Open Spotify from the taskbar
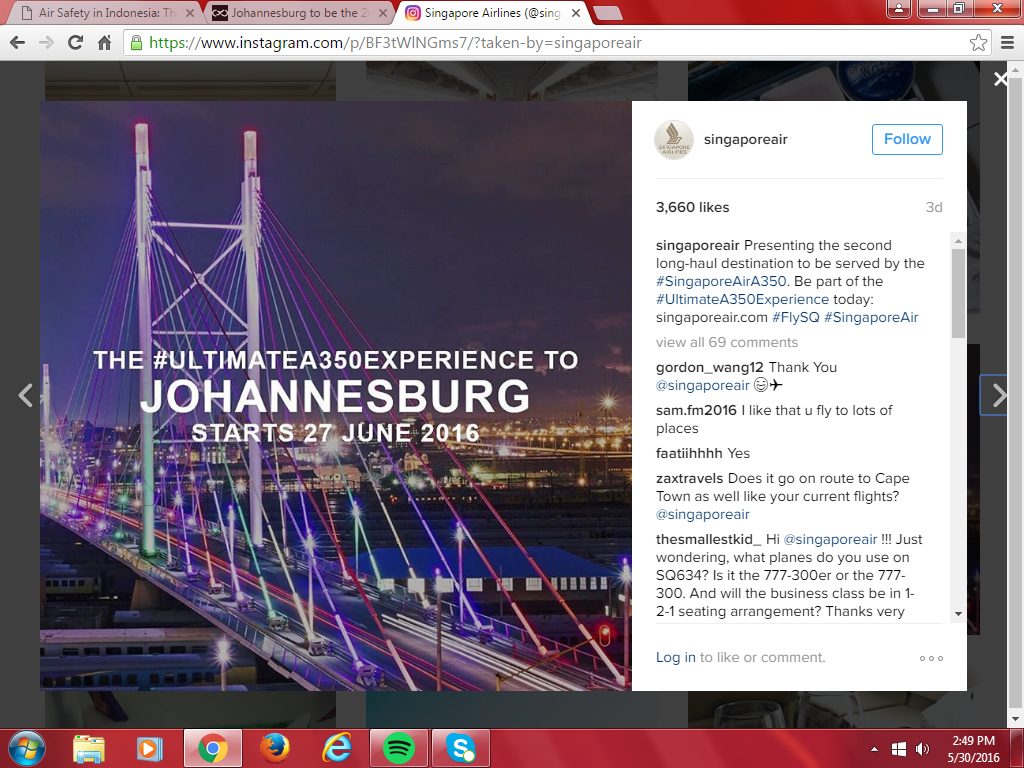 pyautogui.click(x=399, y=748)
